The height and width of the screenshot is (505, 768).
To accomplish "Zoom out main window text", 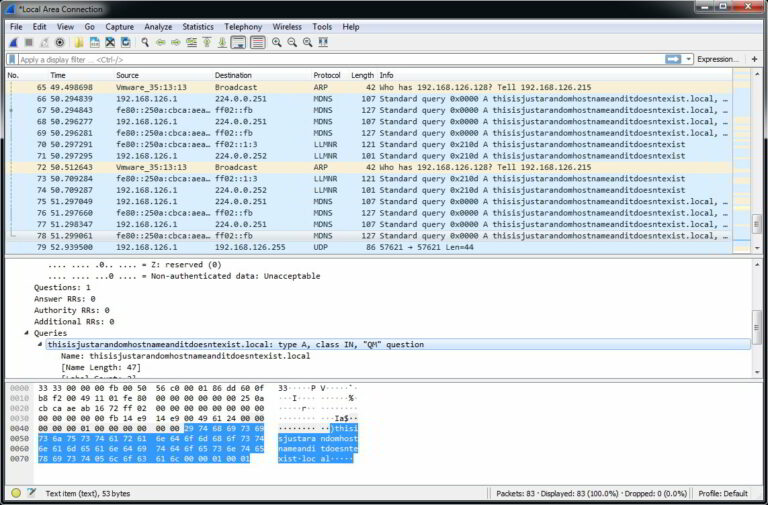I will click(x=292, y=43).
